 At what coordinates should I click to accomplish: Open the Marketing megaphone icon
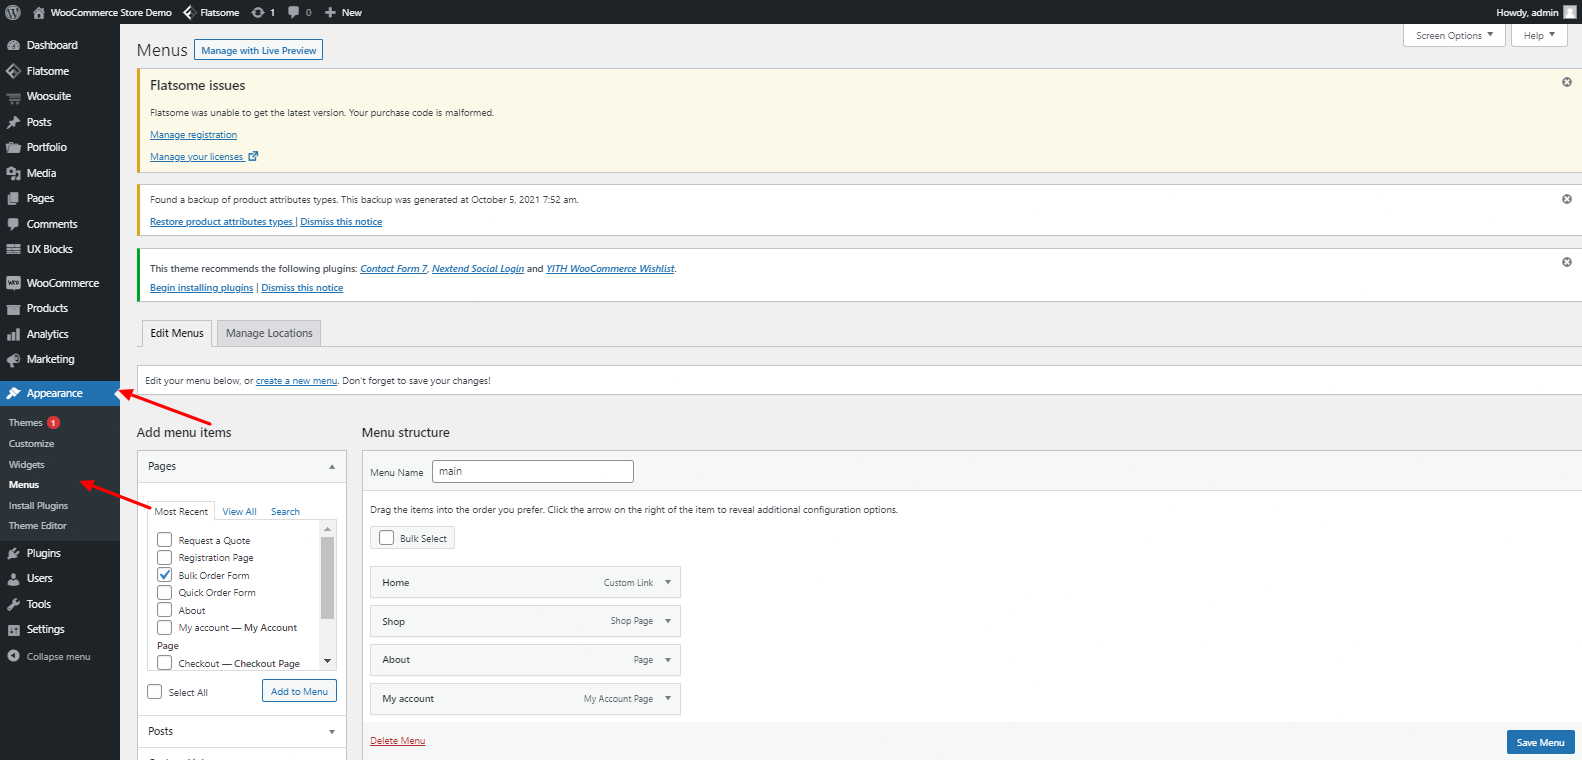[13, 360]
